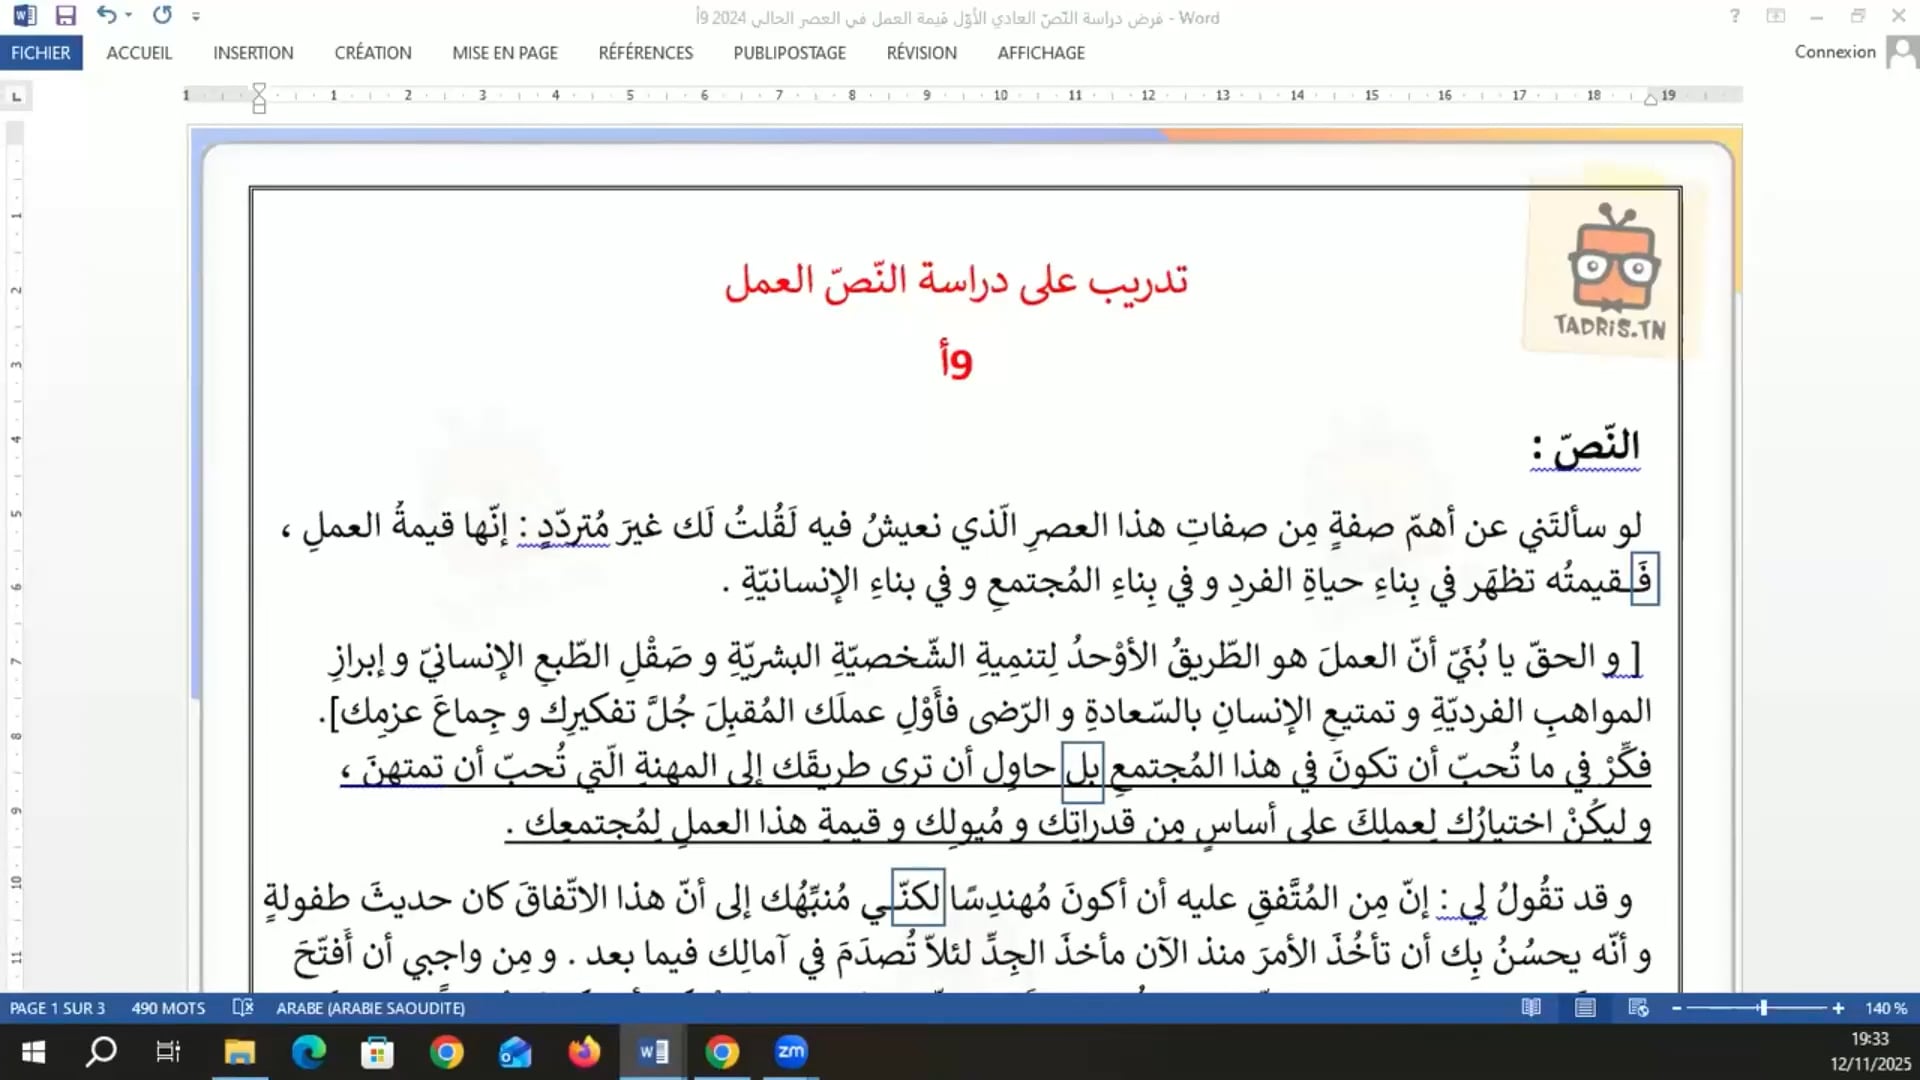
Task: Expand the Undo history dropdown arrow
Action: (129, 15)
